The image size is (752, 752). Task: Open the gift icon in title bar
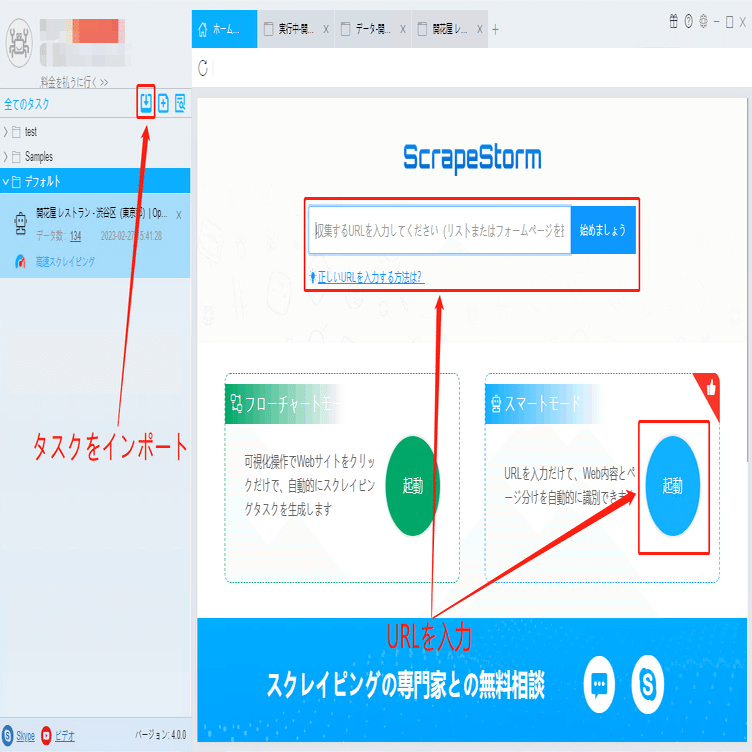673,21
